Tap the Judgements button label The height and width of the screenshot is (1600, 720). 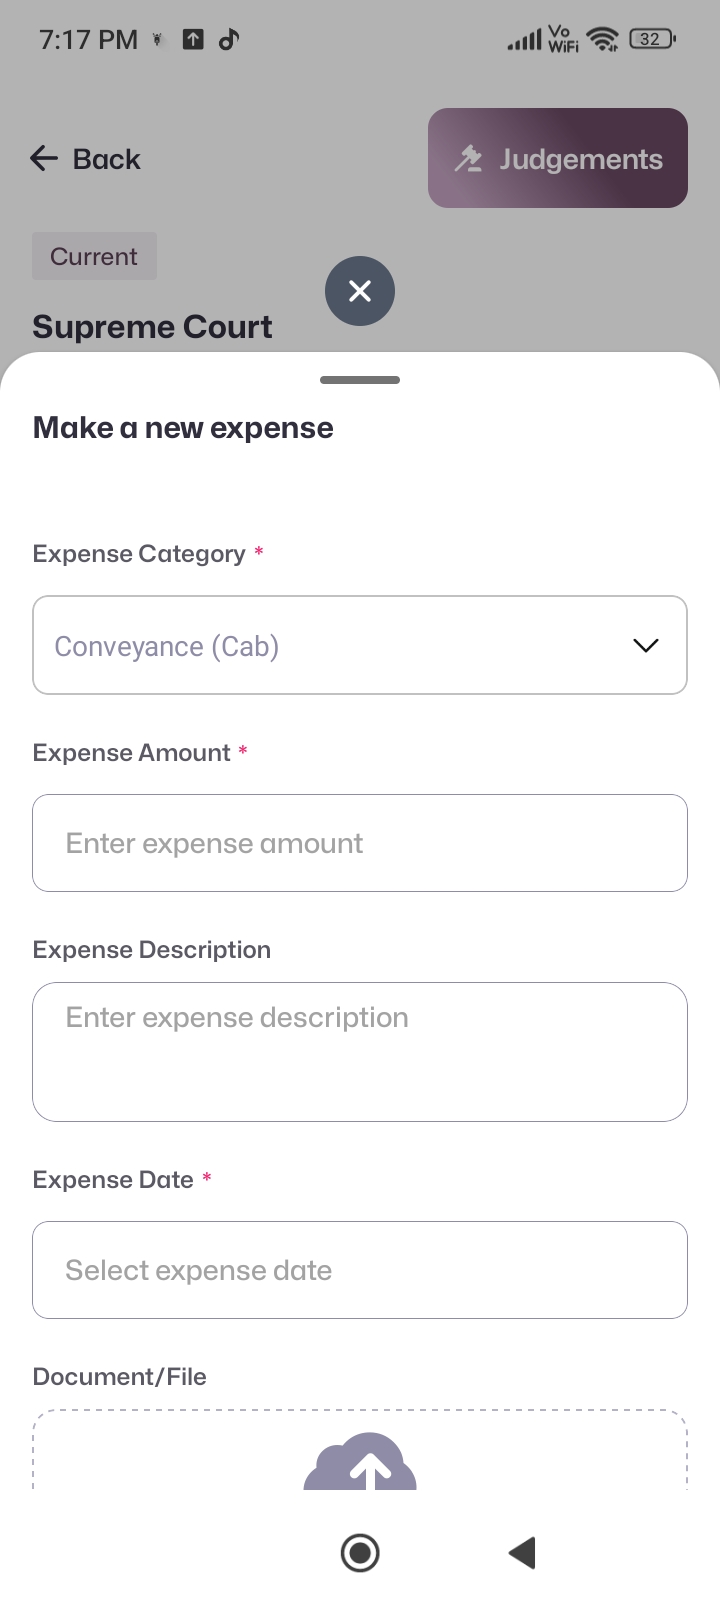point(581,159)
